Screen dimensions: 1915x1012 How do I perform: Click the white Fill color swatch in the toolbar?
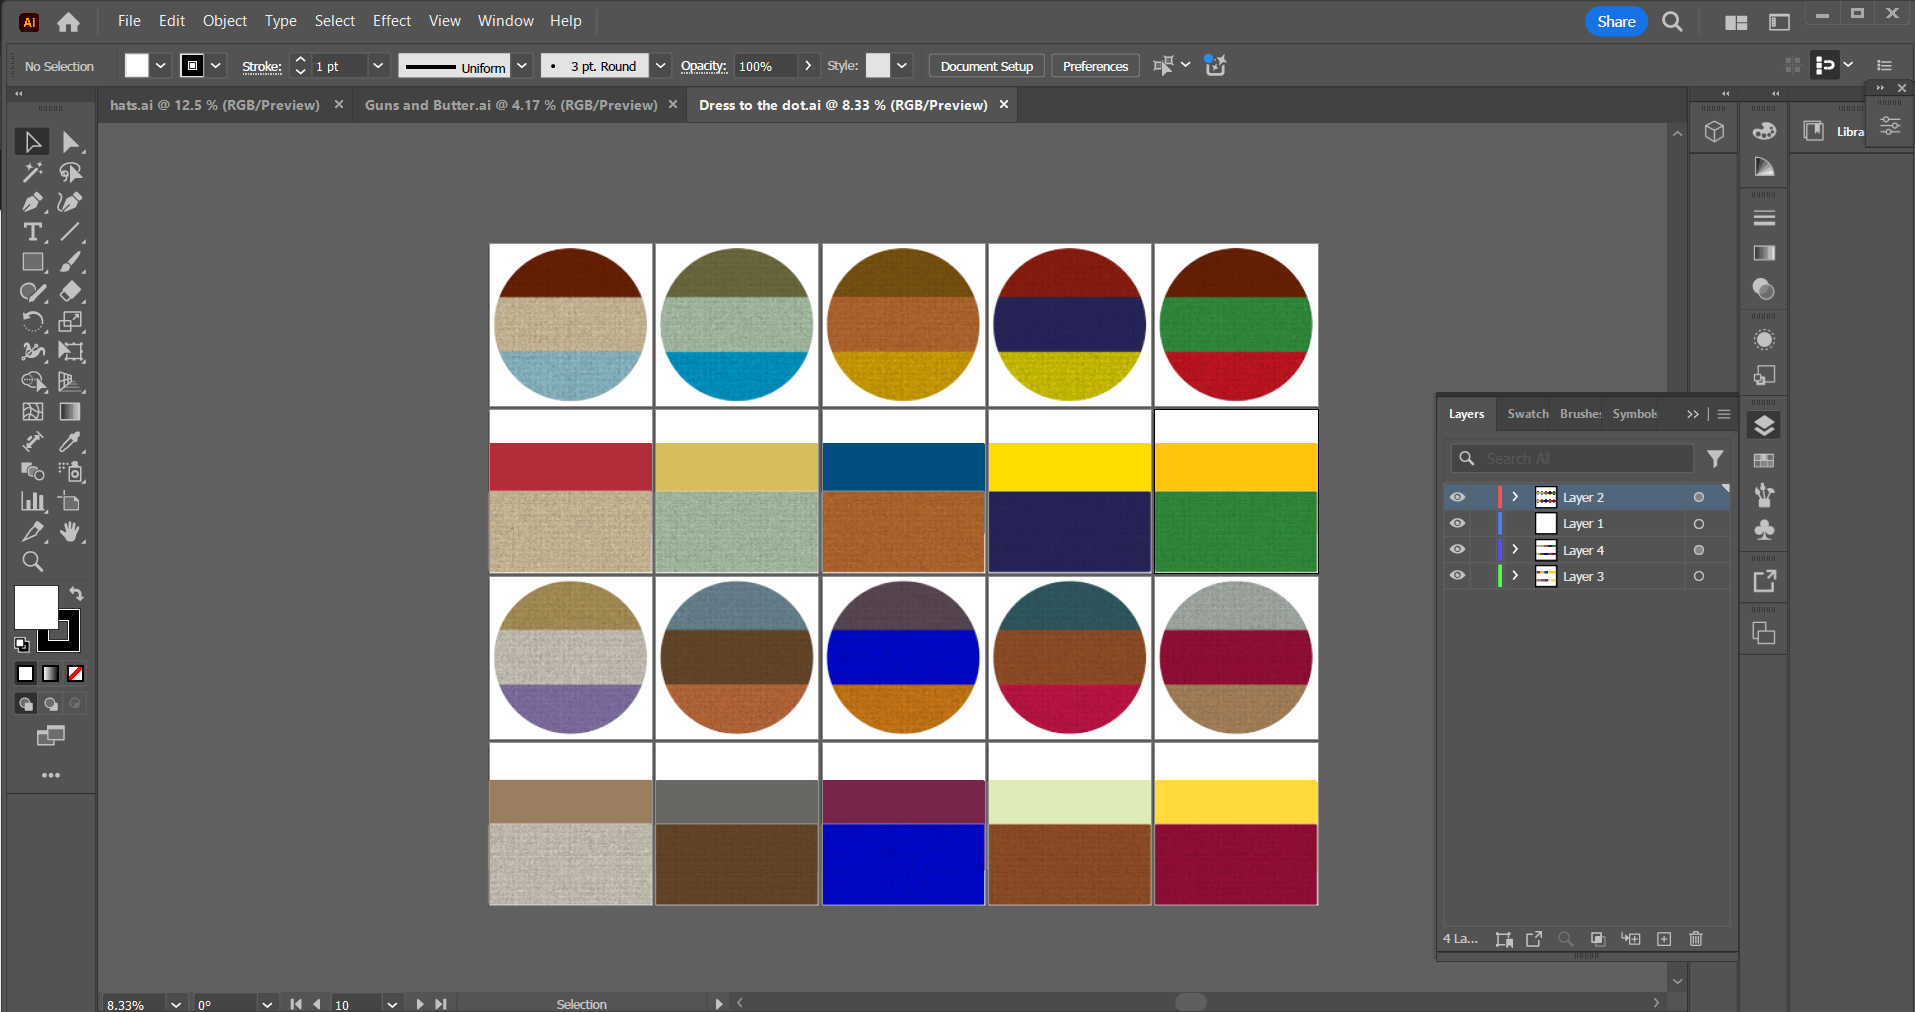pyautogui.click(x=36, y=607)
